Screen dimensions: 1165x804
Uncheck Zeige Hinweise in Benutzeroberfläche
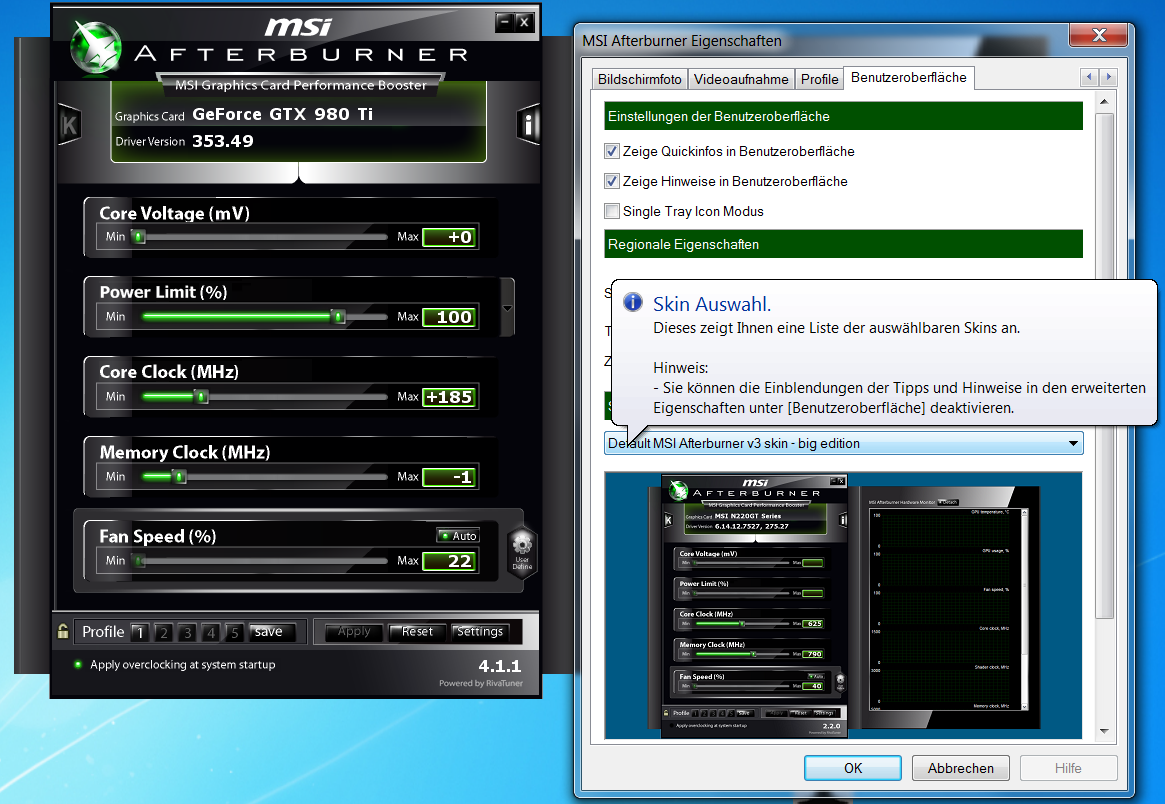pos(612,181)
